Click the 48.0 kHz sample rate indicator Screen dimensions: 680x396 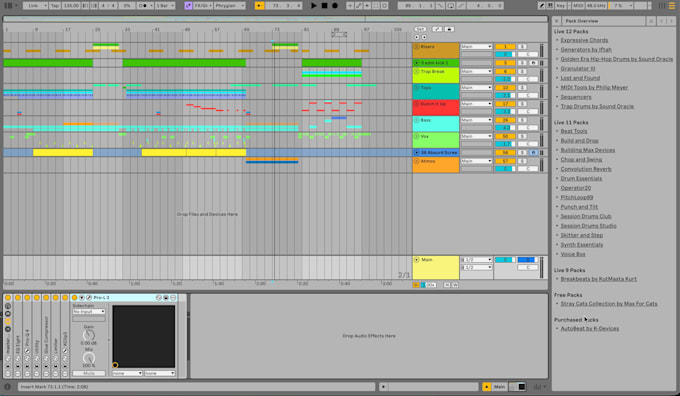(x=596, y=6)
